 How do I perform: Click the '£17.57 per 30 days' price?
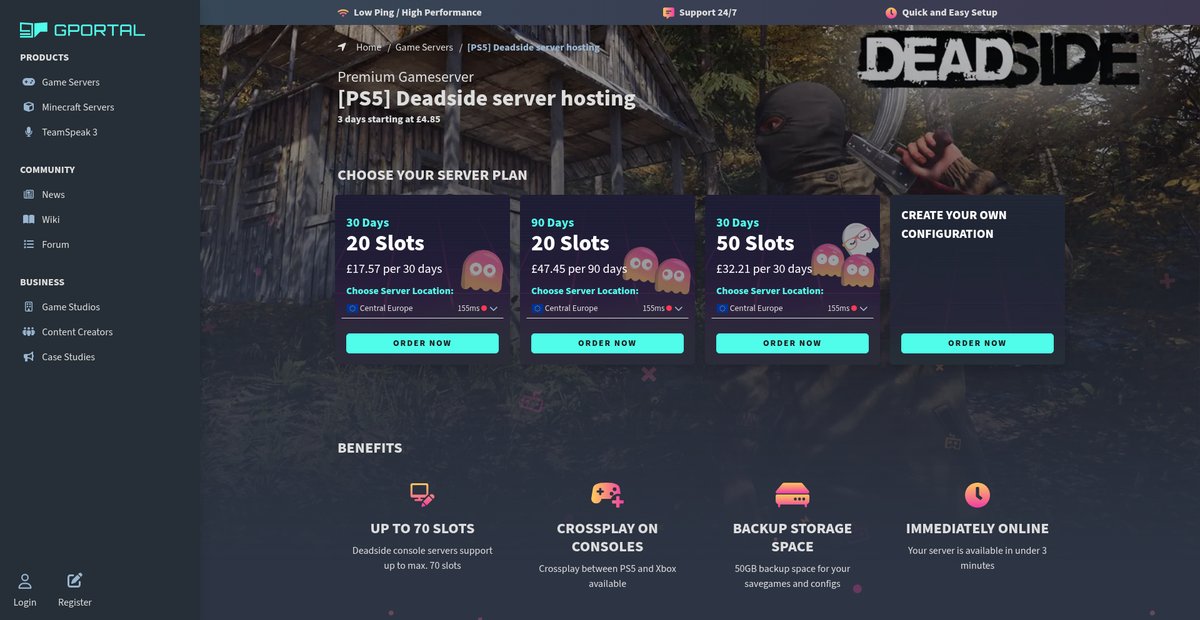[x=394, y=269]
